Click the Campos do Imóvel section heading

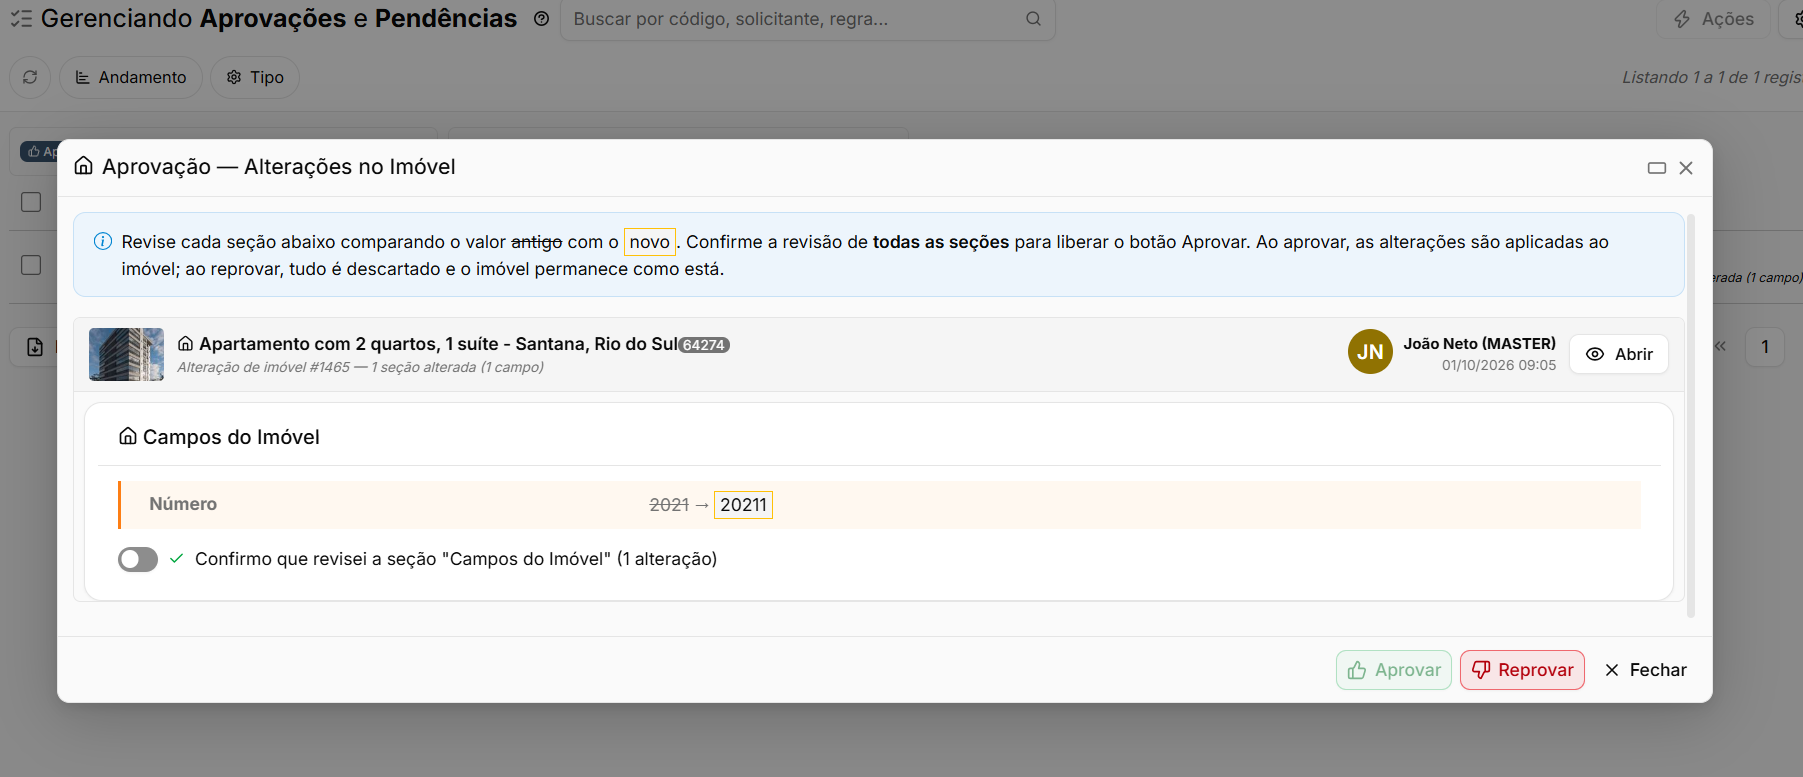click(231, 437)
